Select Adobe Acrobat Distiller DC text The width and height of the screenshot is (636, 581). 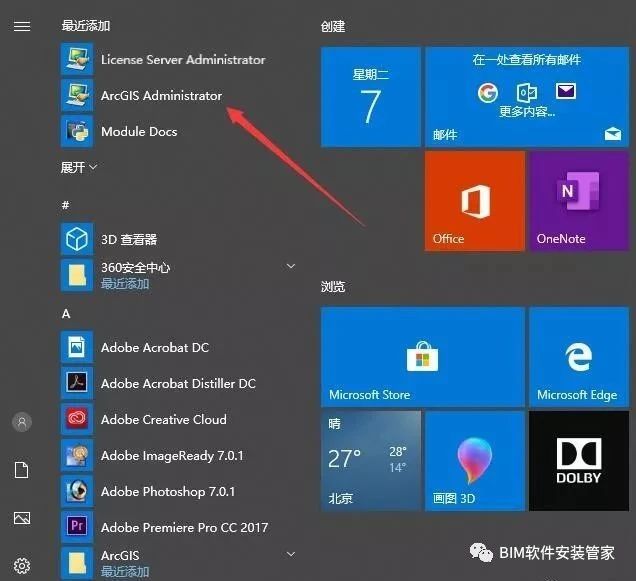coord(178,383)
